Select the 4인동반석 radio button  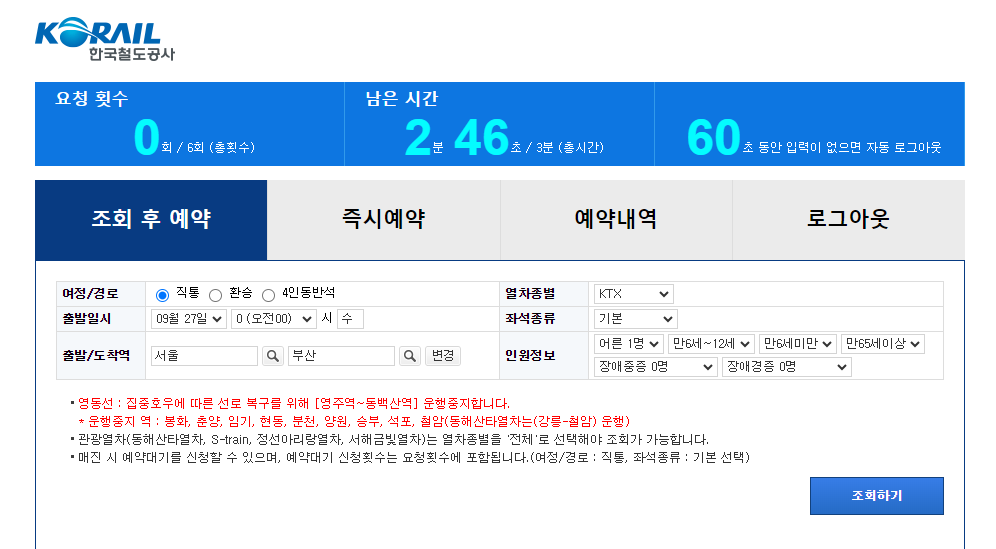268,295
